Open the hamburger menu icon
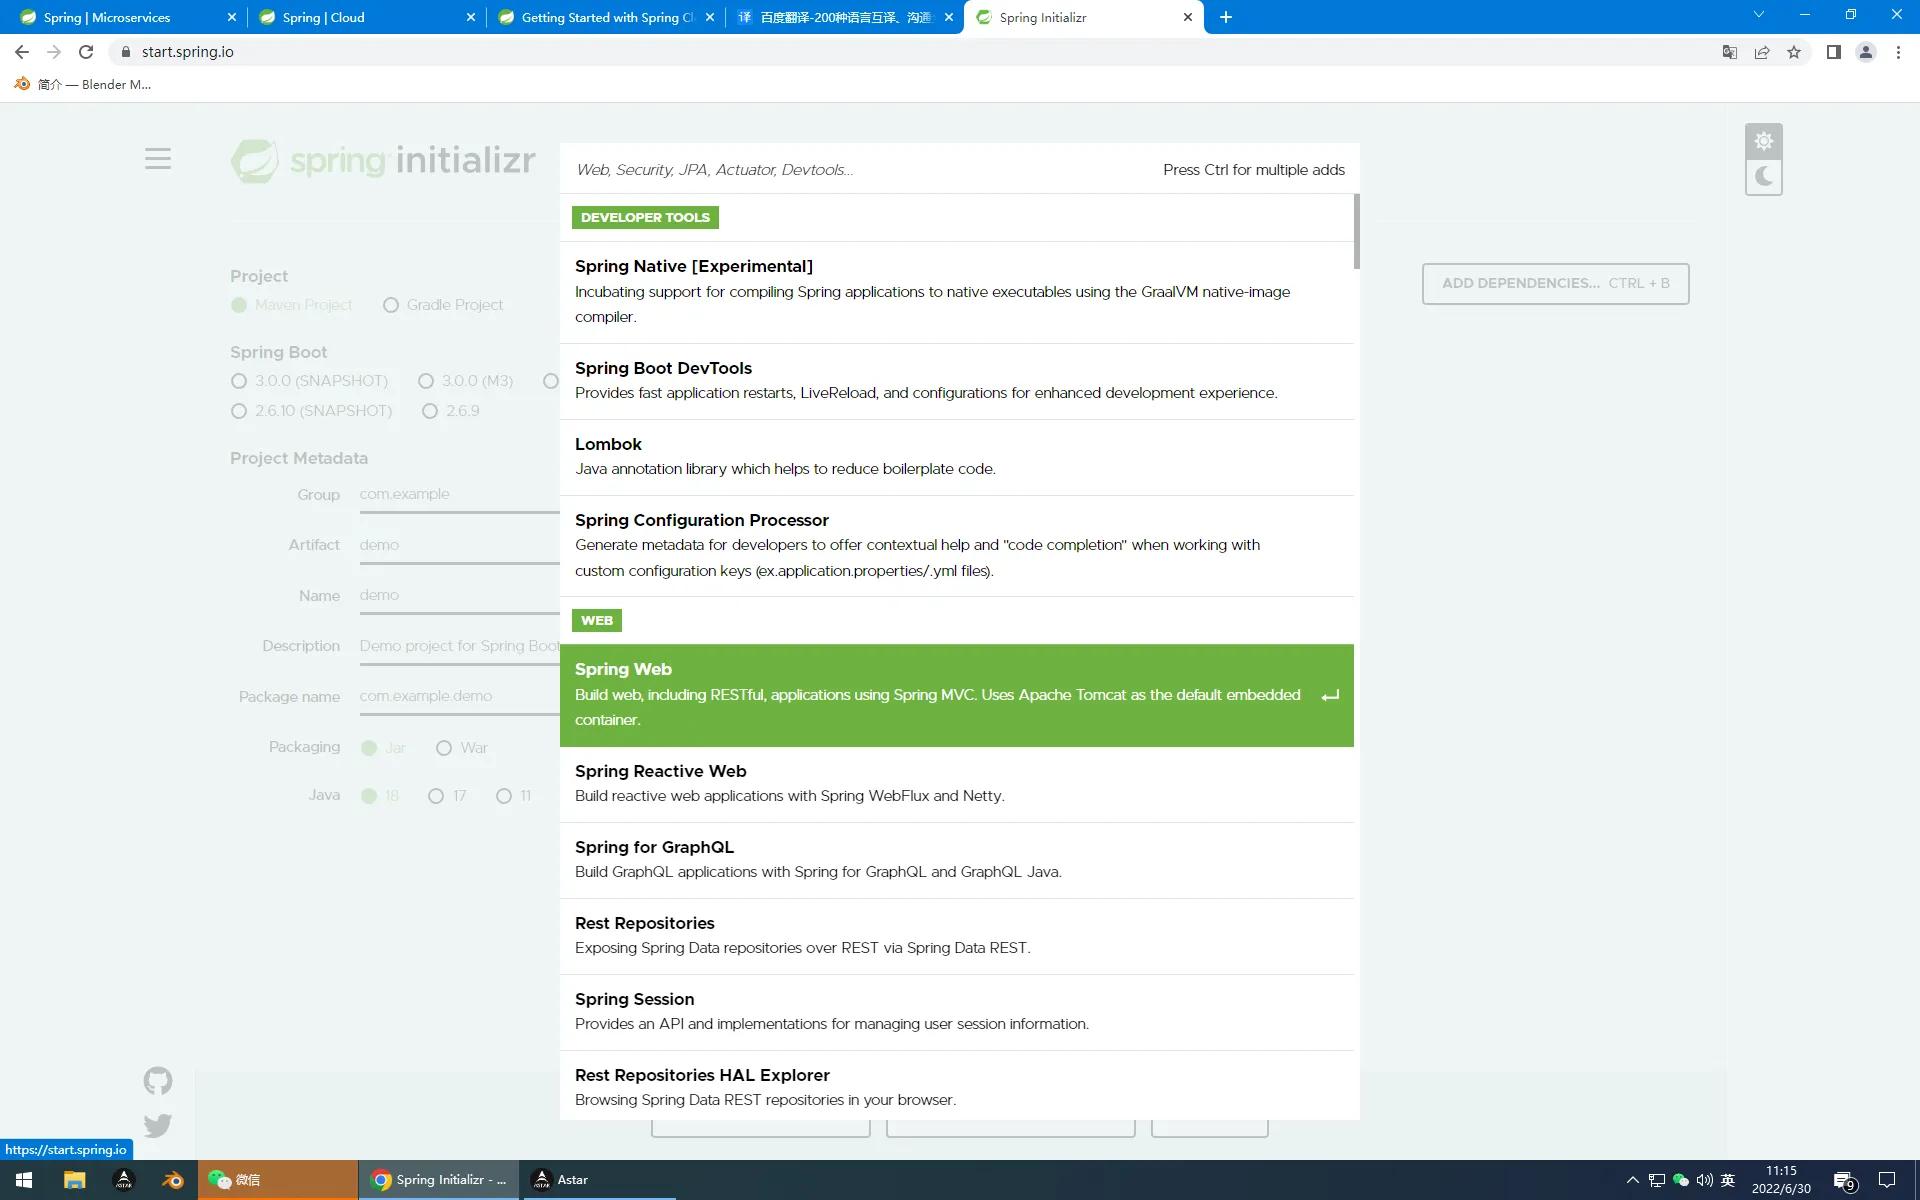This screenshot has height=1200, width=1920. 158,159
